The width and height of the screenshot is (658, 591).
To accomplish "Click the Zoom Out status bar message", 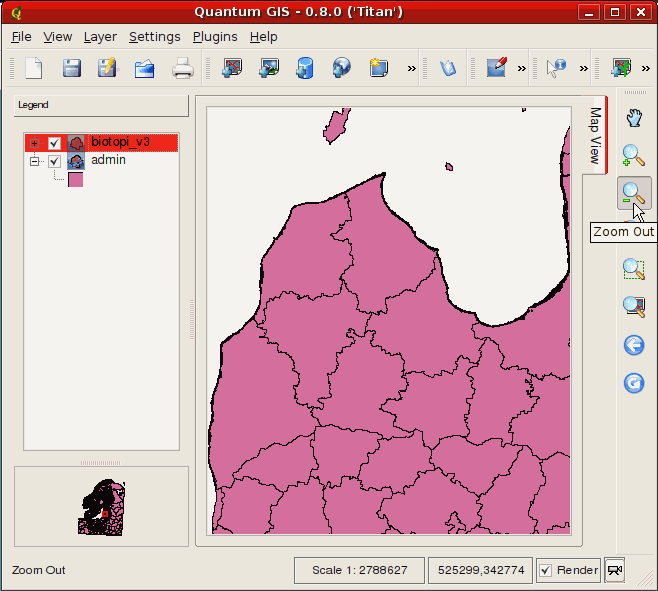I will click(x=39, y=570).
